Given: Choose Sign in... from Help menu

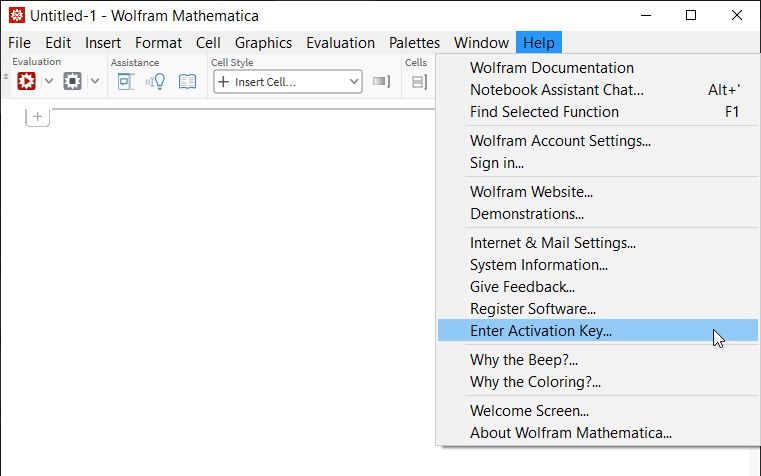Looking at the screenshot, I should tap(598, 163).
